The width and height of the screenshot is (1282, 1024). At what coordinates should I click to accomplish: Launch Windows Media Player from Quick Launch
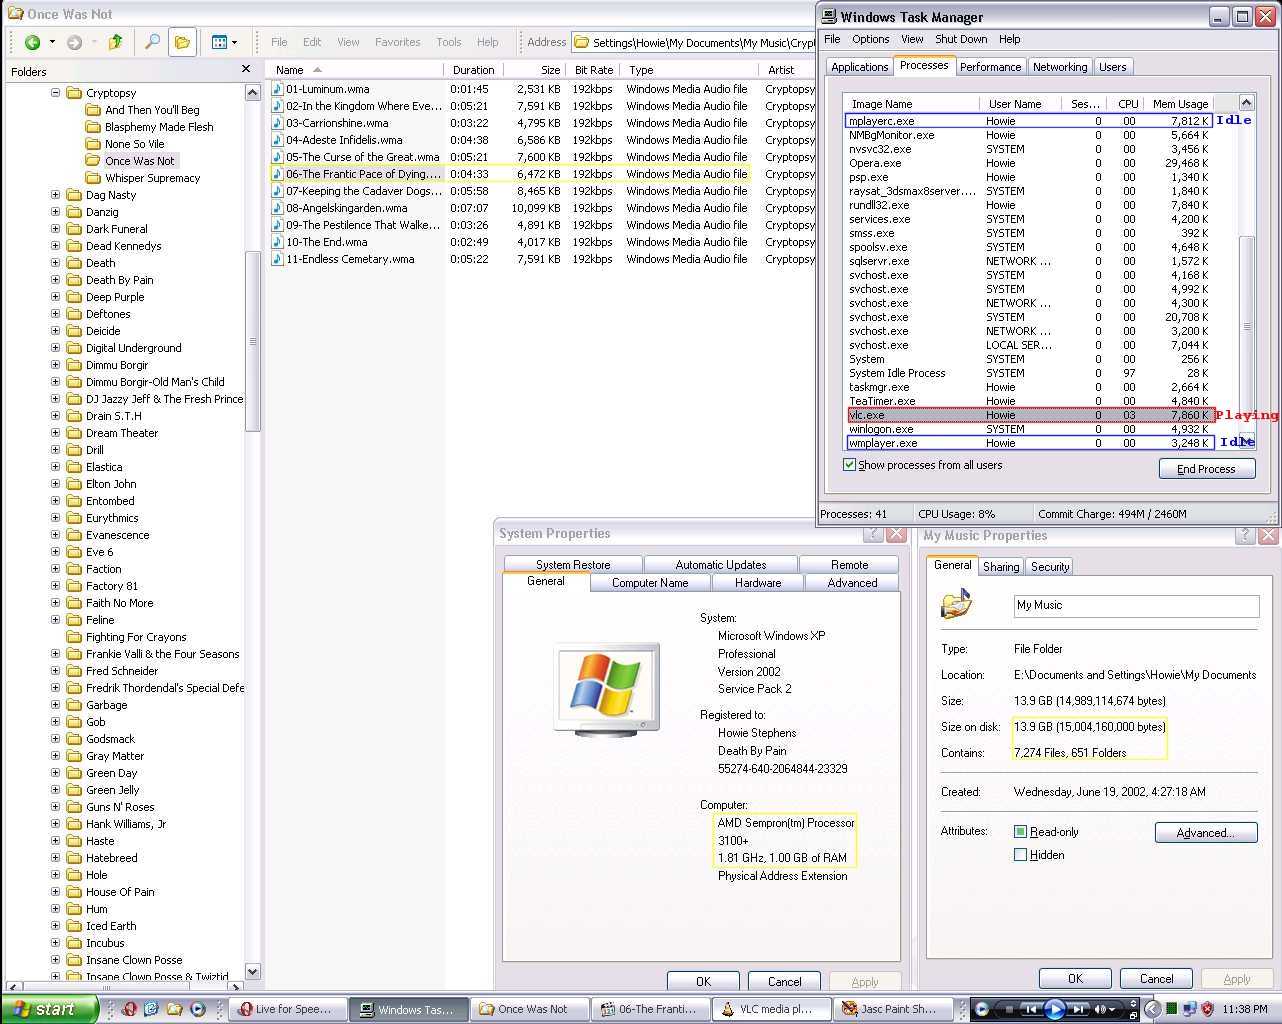point(198,1009)
